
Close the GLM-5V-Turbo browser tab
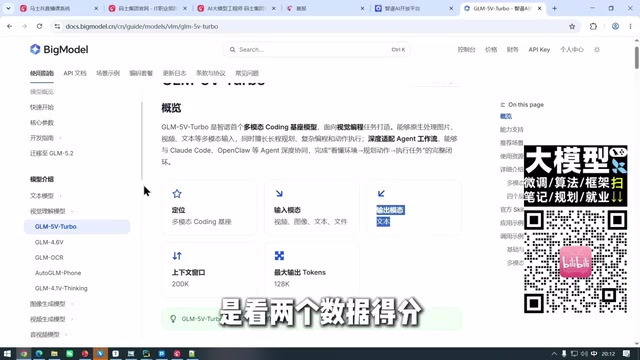[539, 8]
